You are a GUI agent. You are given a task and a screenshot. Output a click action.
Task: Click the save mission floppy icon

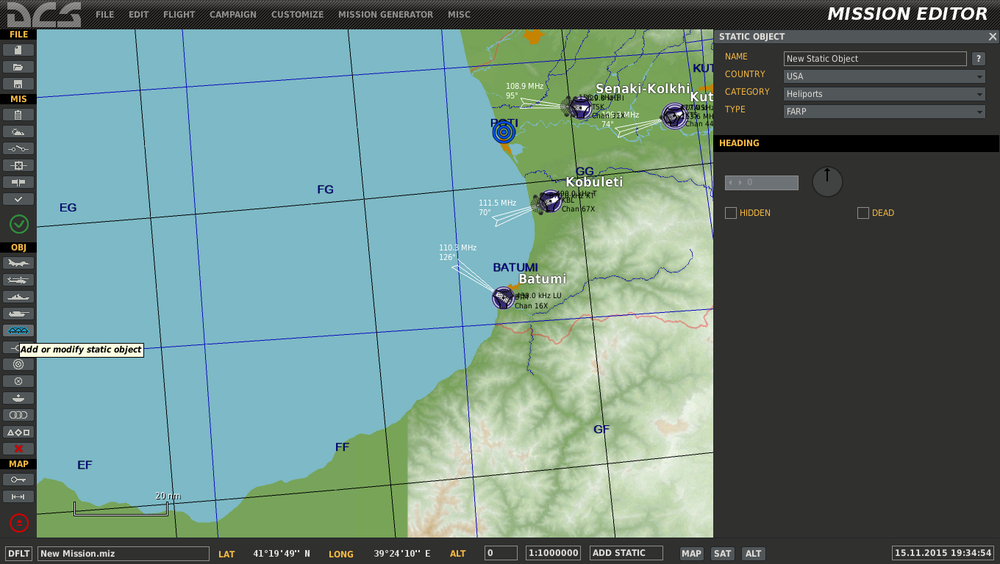coord(18,84)
